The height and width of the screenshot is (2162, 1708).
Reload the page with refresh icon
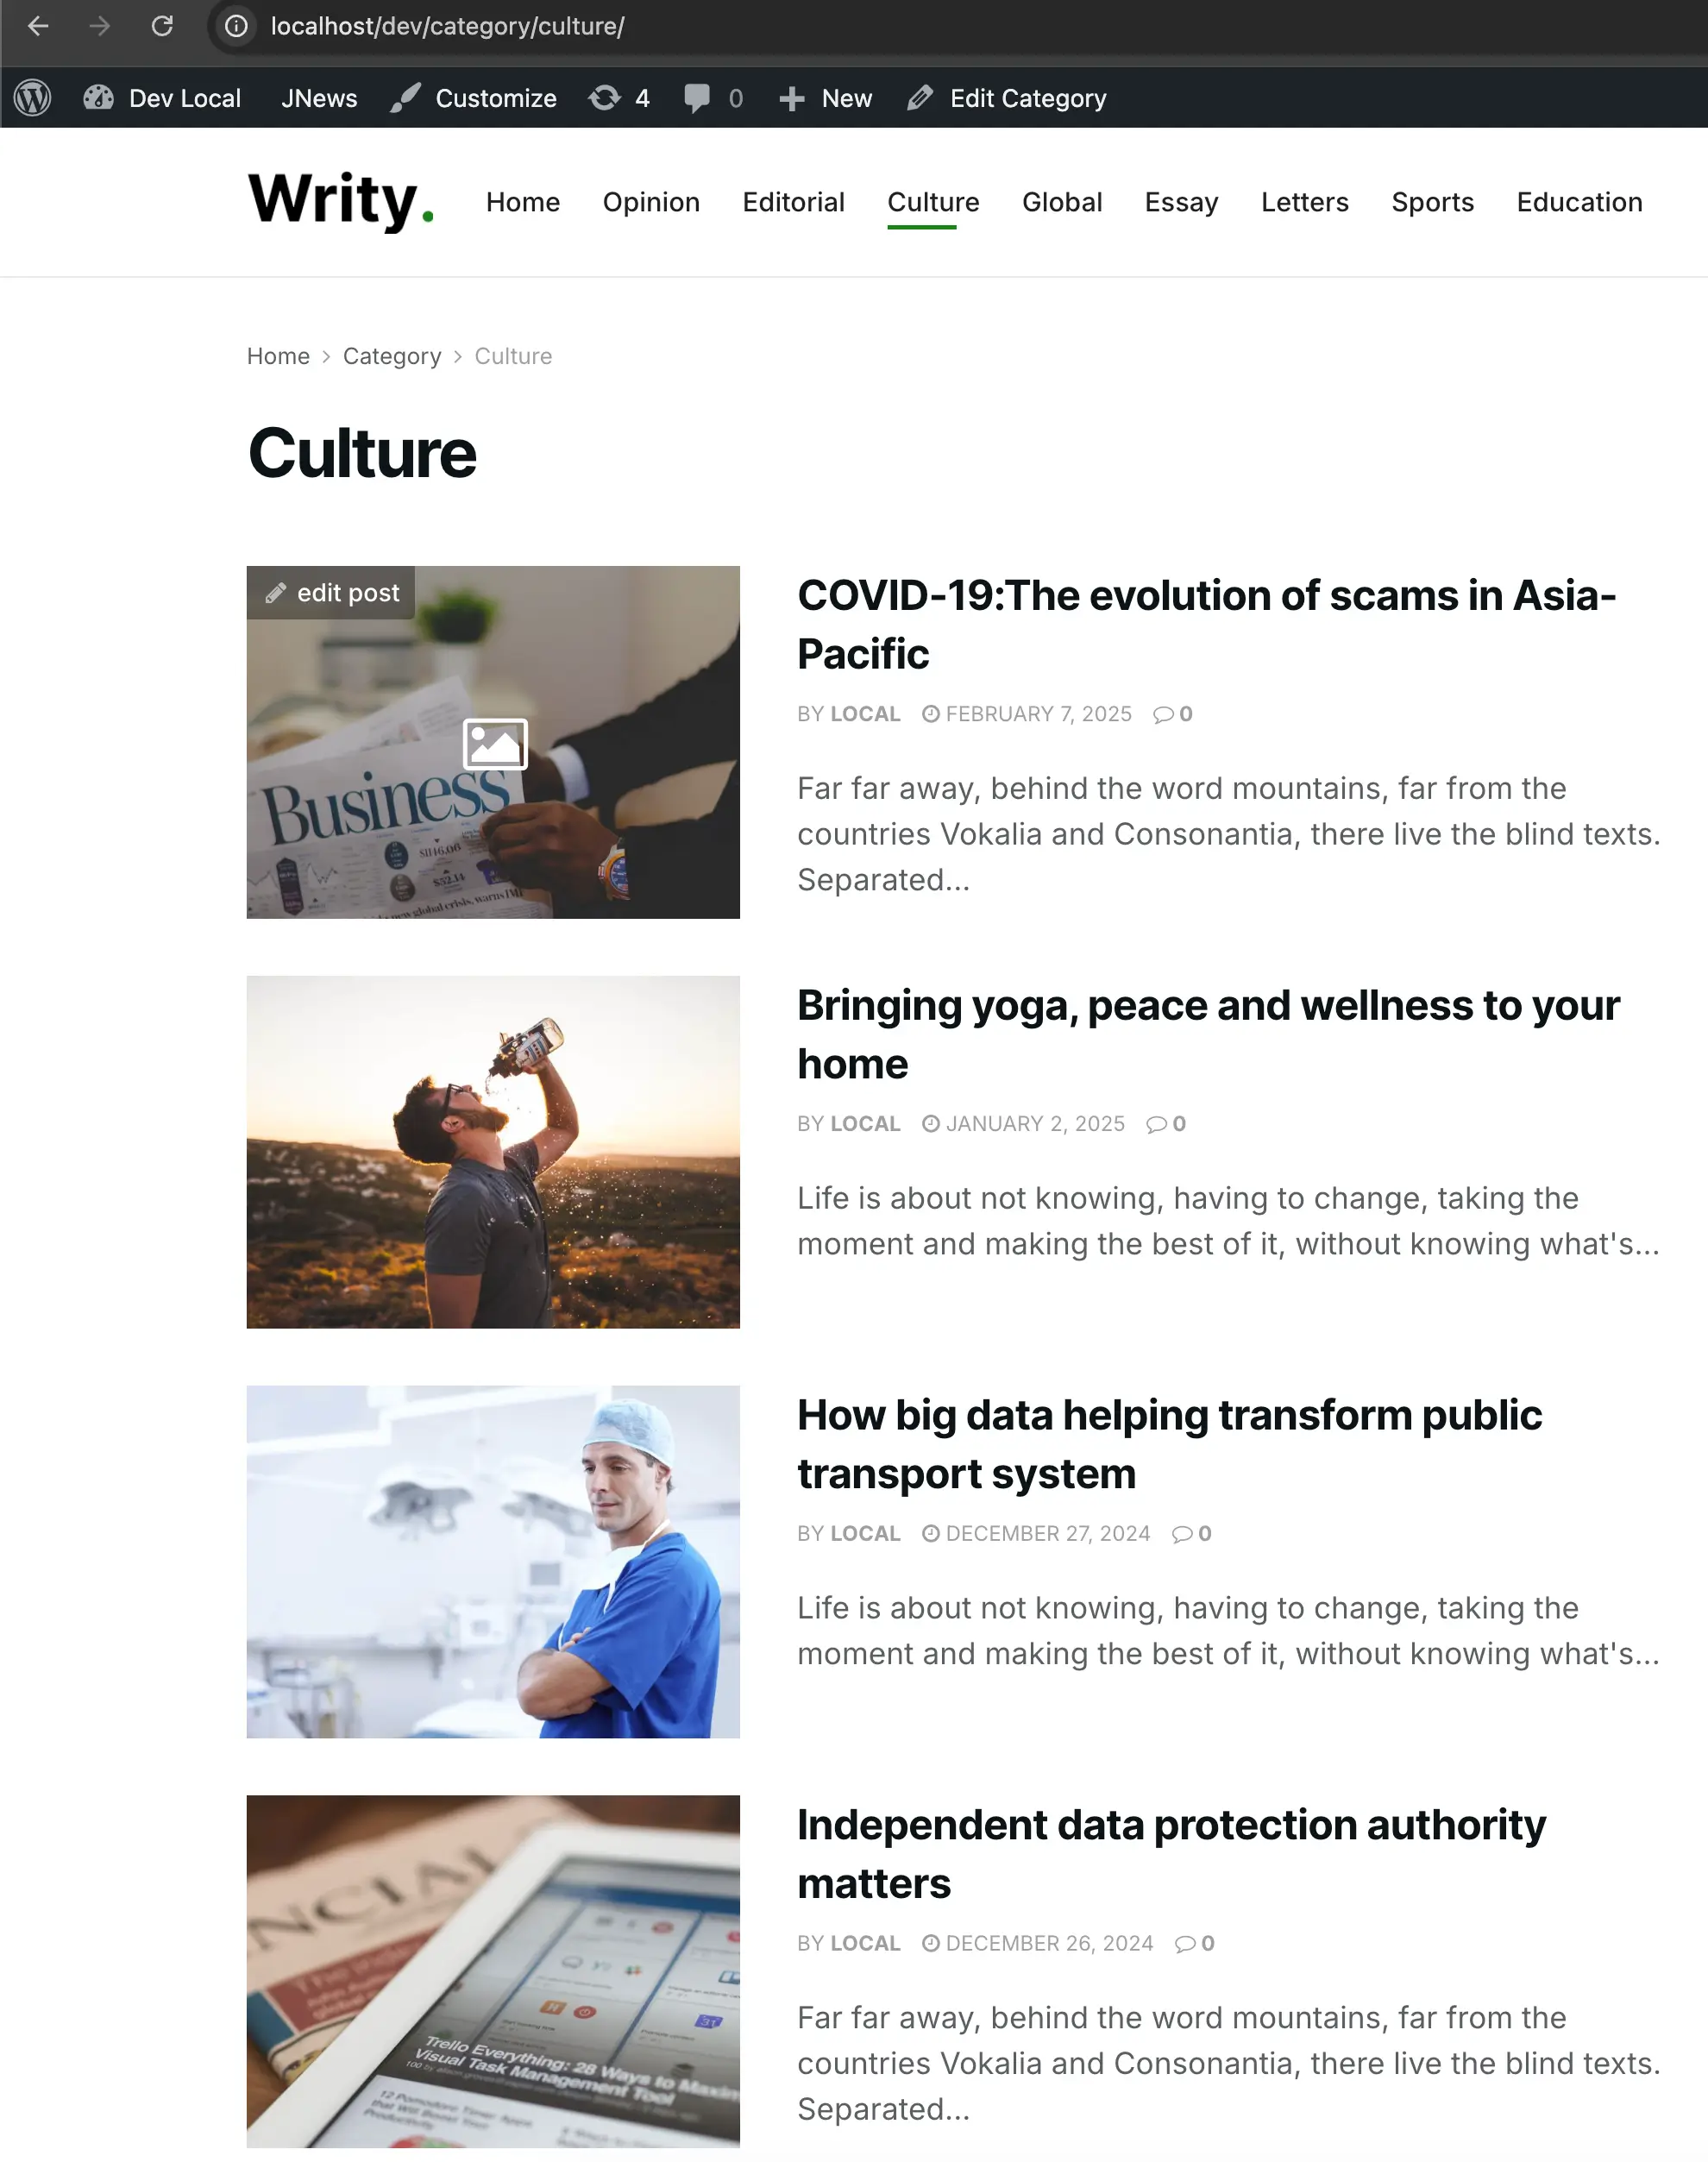click(162, 26)
